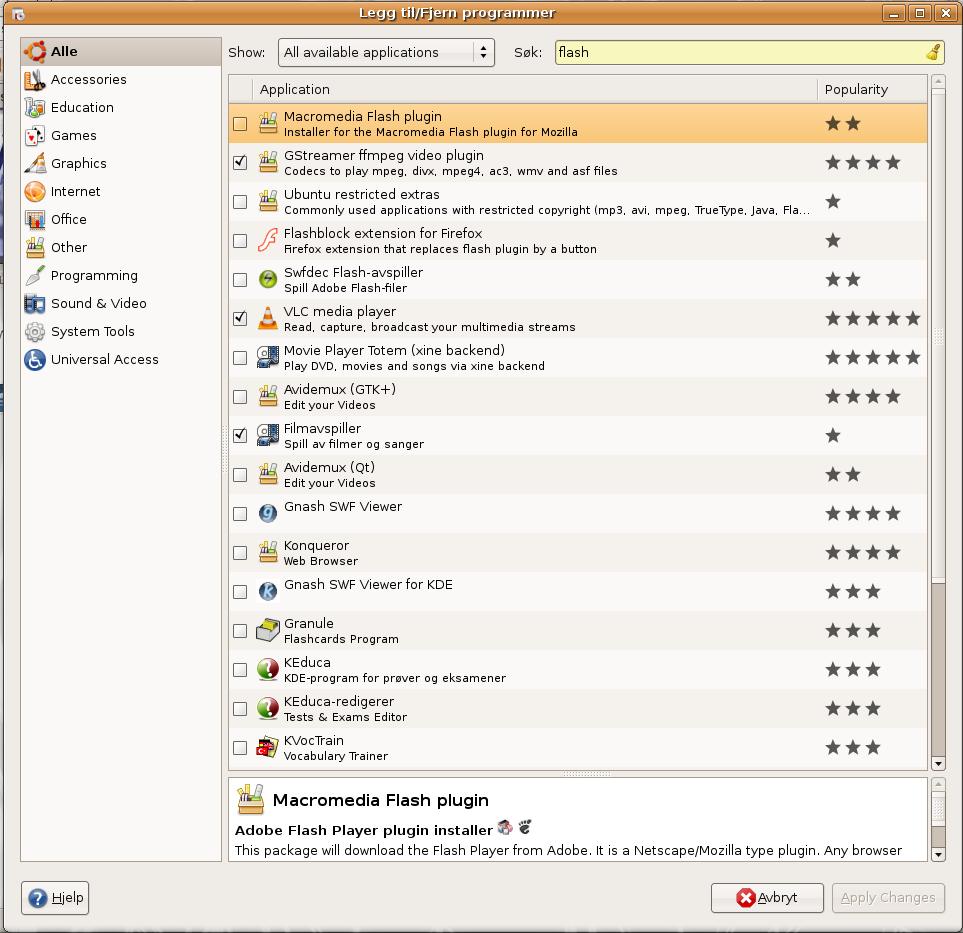Screen dimensions: 963x933
Task: Click the Internet globe icon
Action: [35, 192]
